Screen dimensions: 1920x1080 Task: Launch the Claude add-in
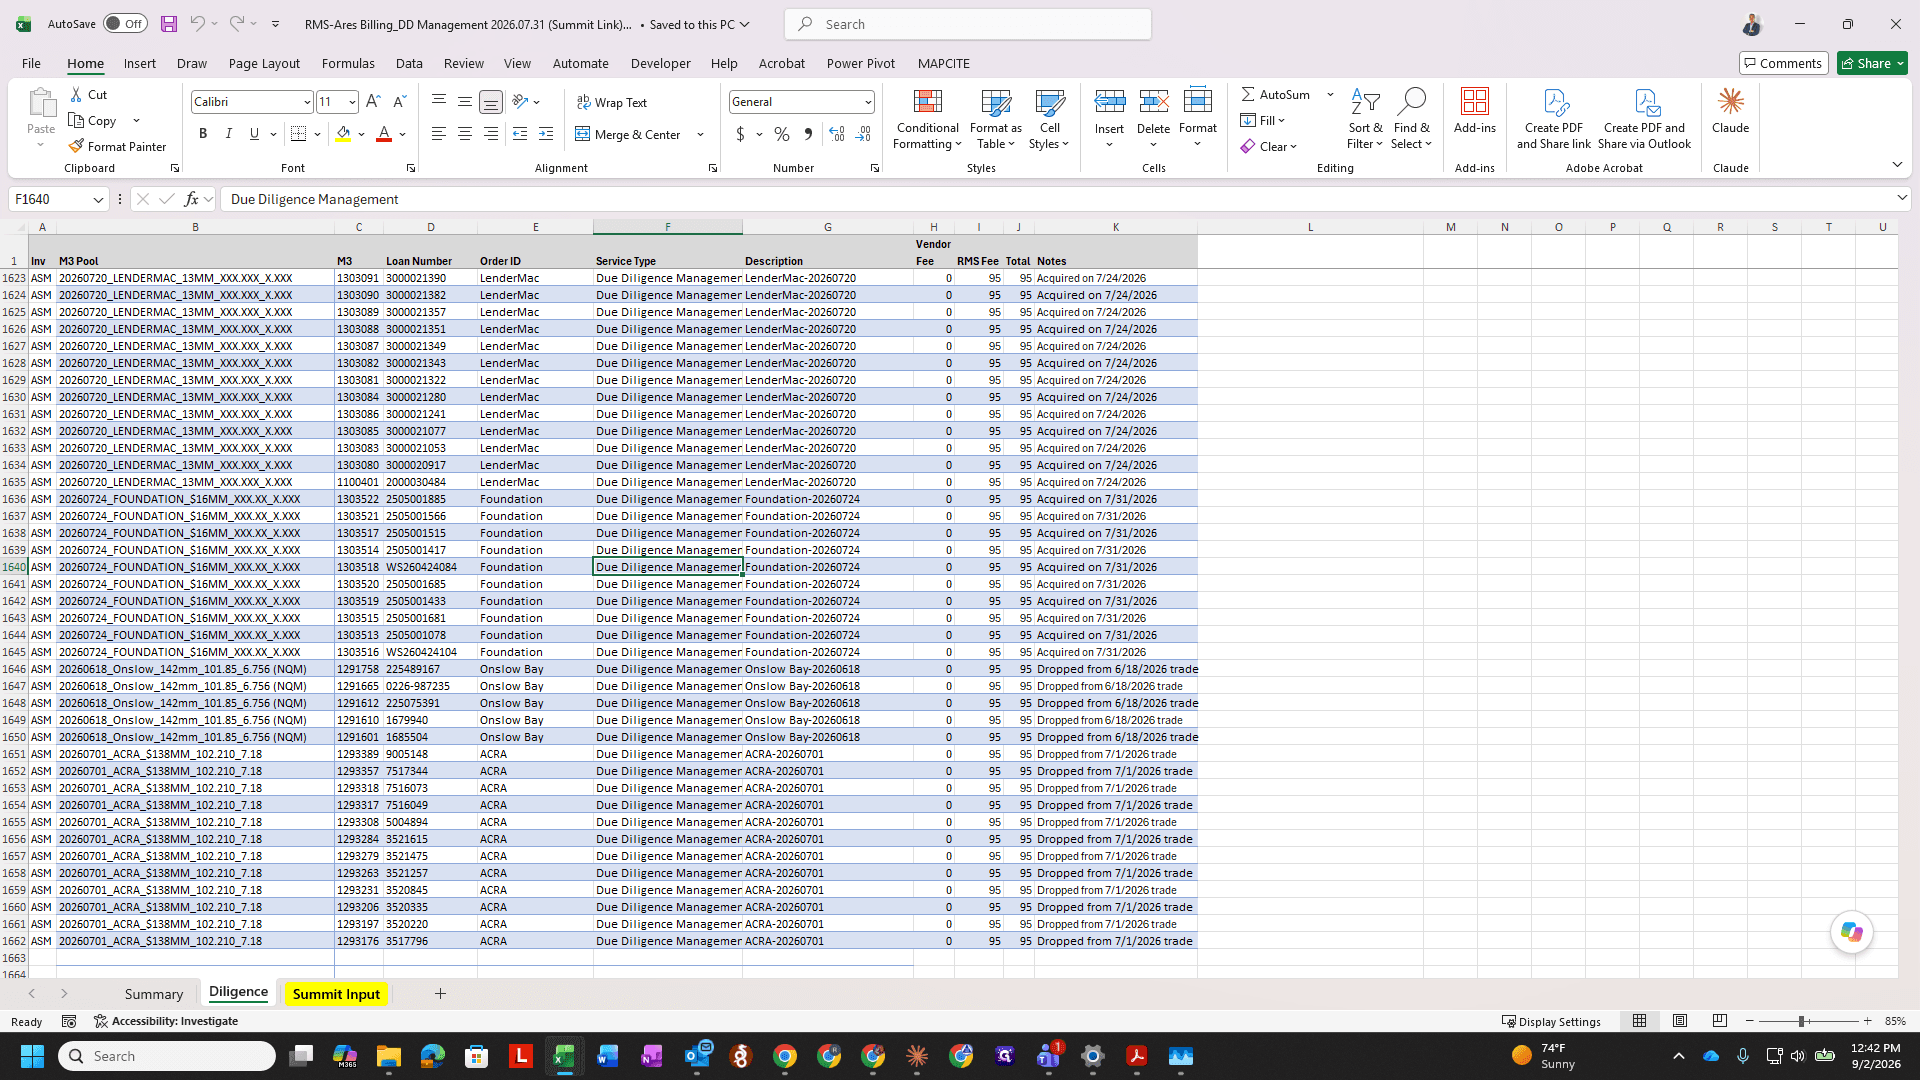1730,111
